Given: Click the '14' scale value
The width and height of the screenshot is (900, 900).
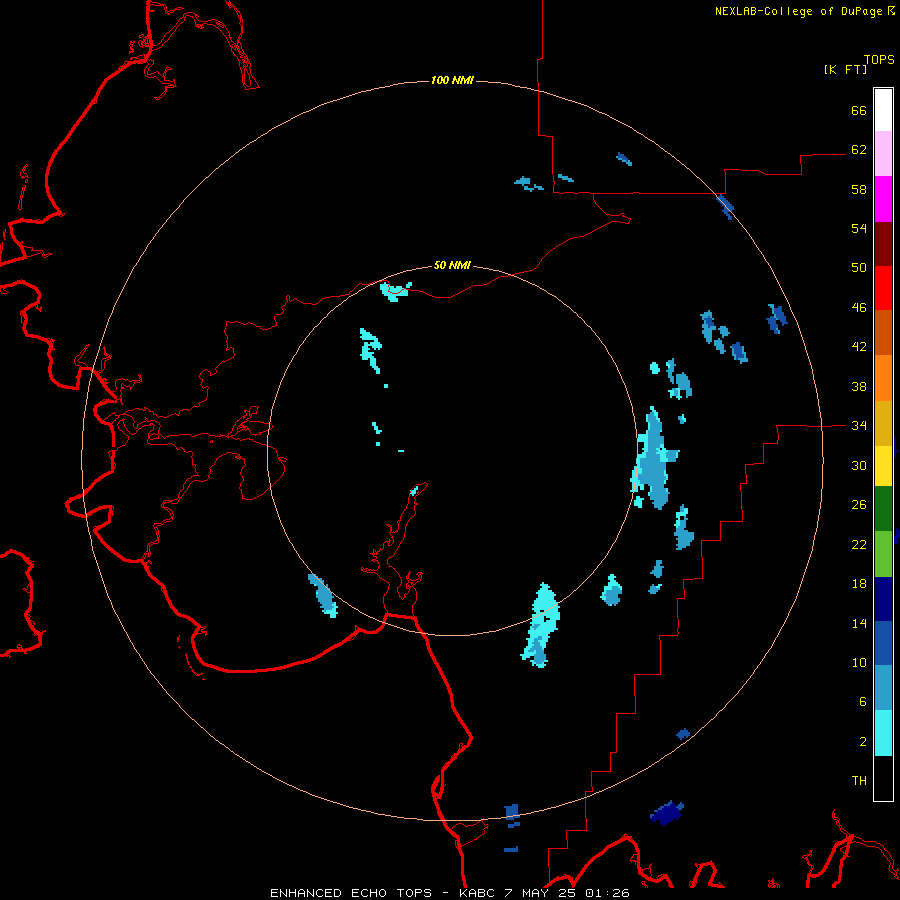Looking at the screenshot, I should tap(859, 623).
